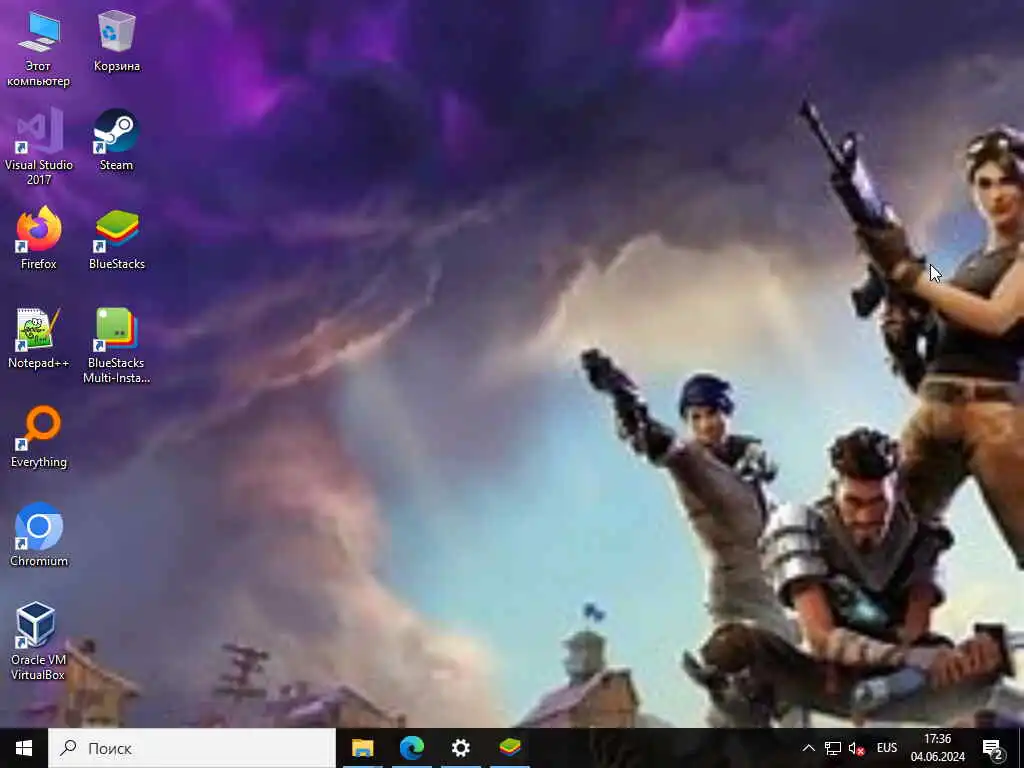
Task: Select the Firefox desktop shortcut
Action: pos(39,240)
